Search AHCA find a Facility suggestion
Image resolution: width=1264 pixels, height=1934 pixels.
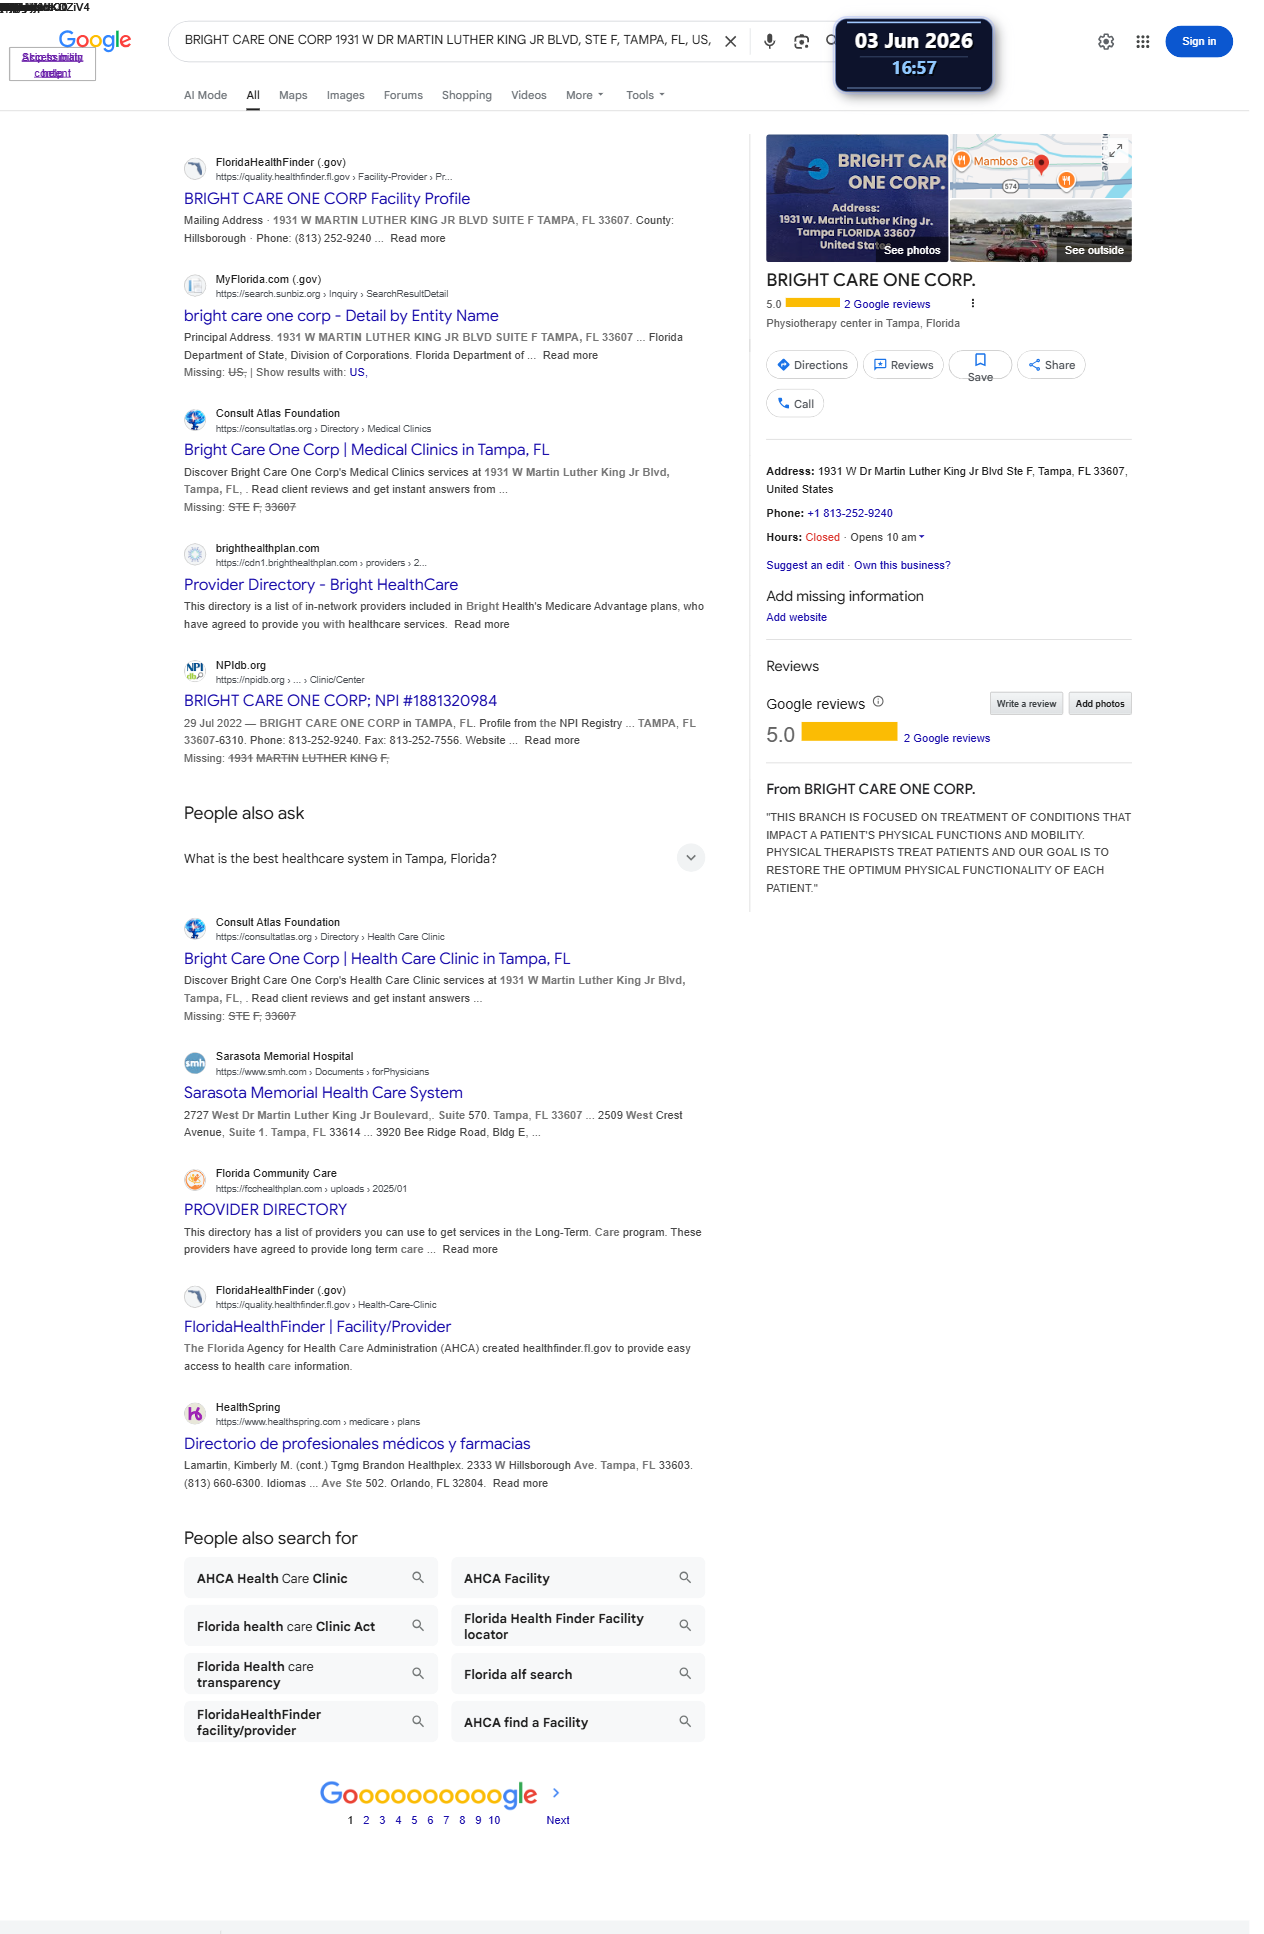[x=578, y=1722]
